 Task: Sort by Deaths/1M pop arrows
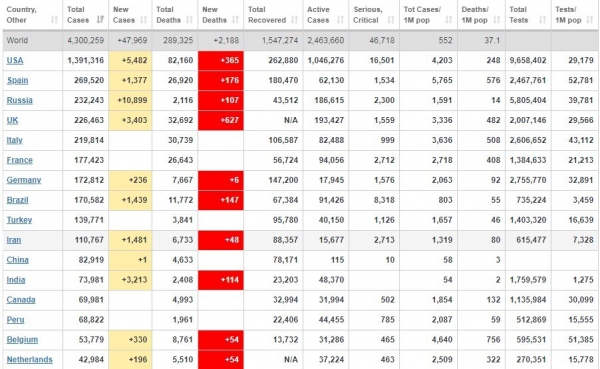tap(496, 20)
